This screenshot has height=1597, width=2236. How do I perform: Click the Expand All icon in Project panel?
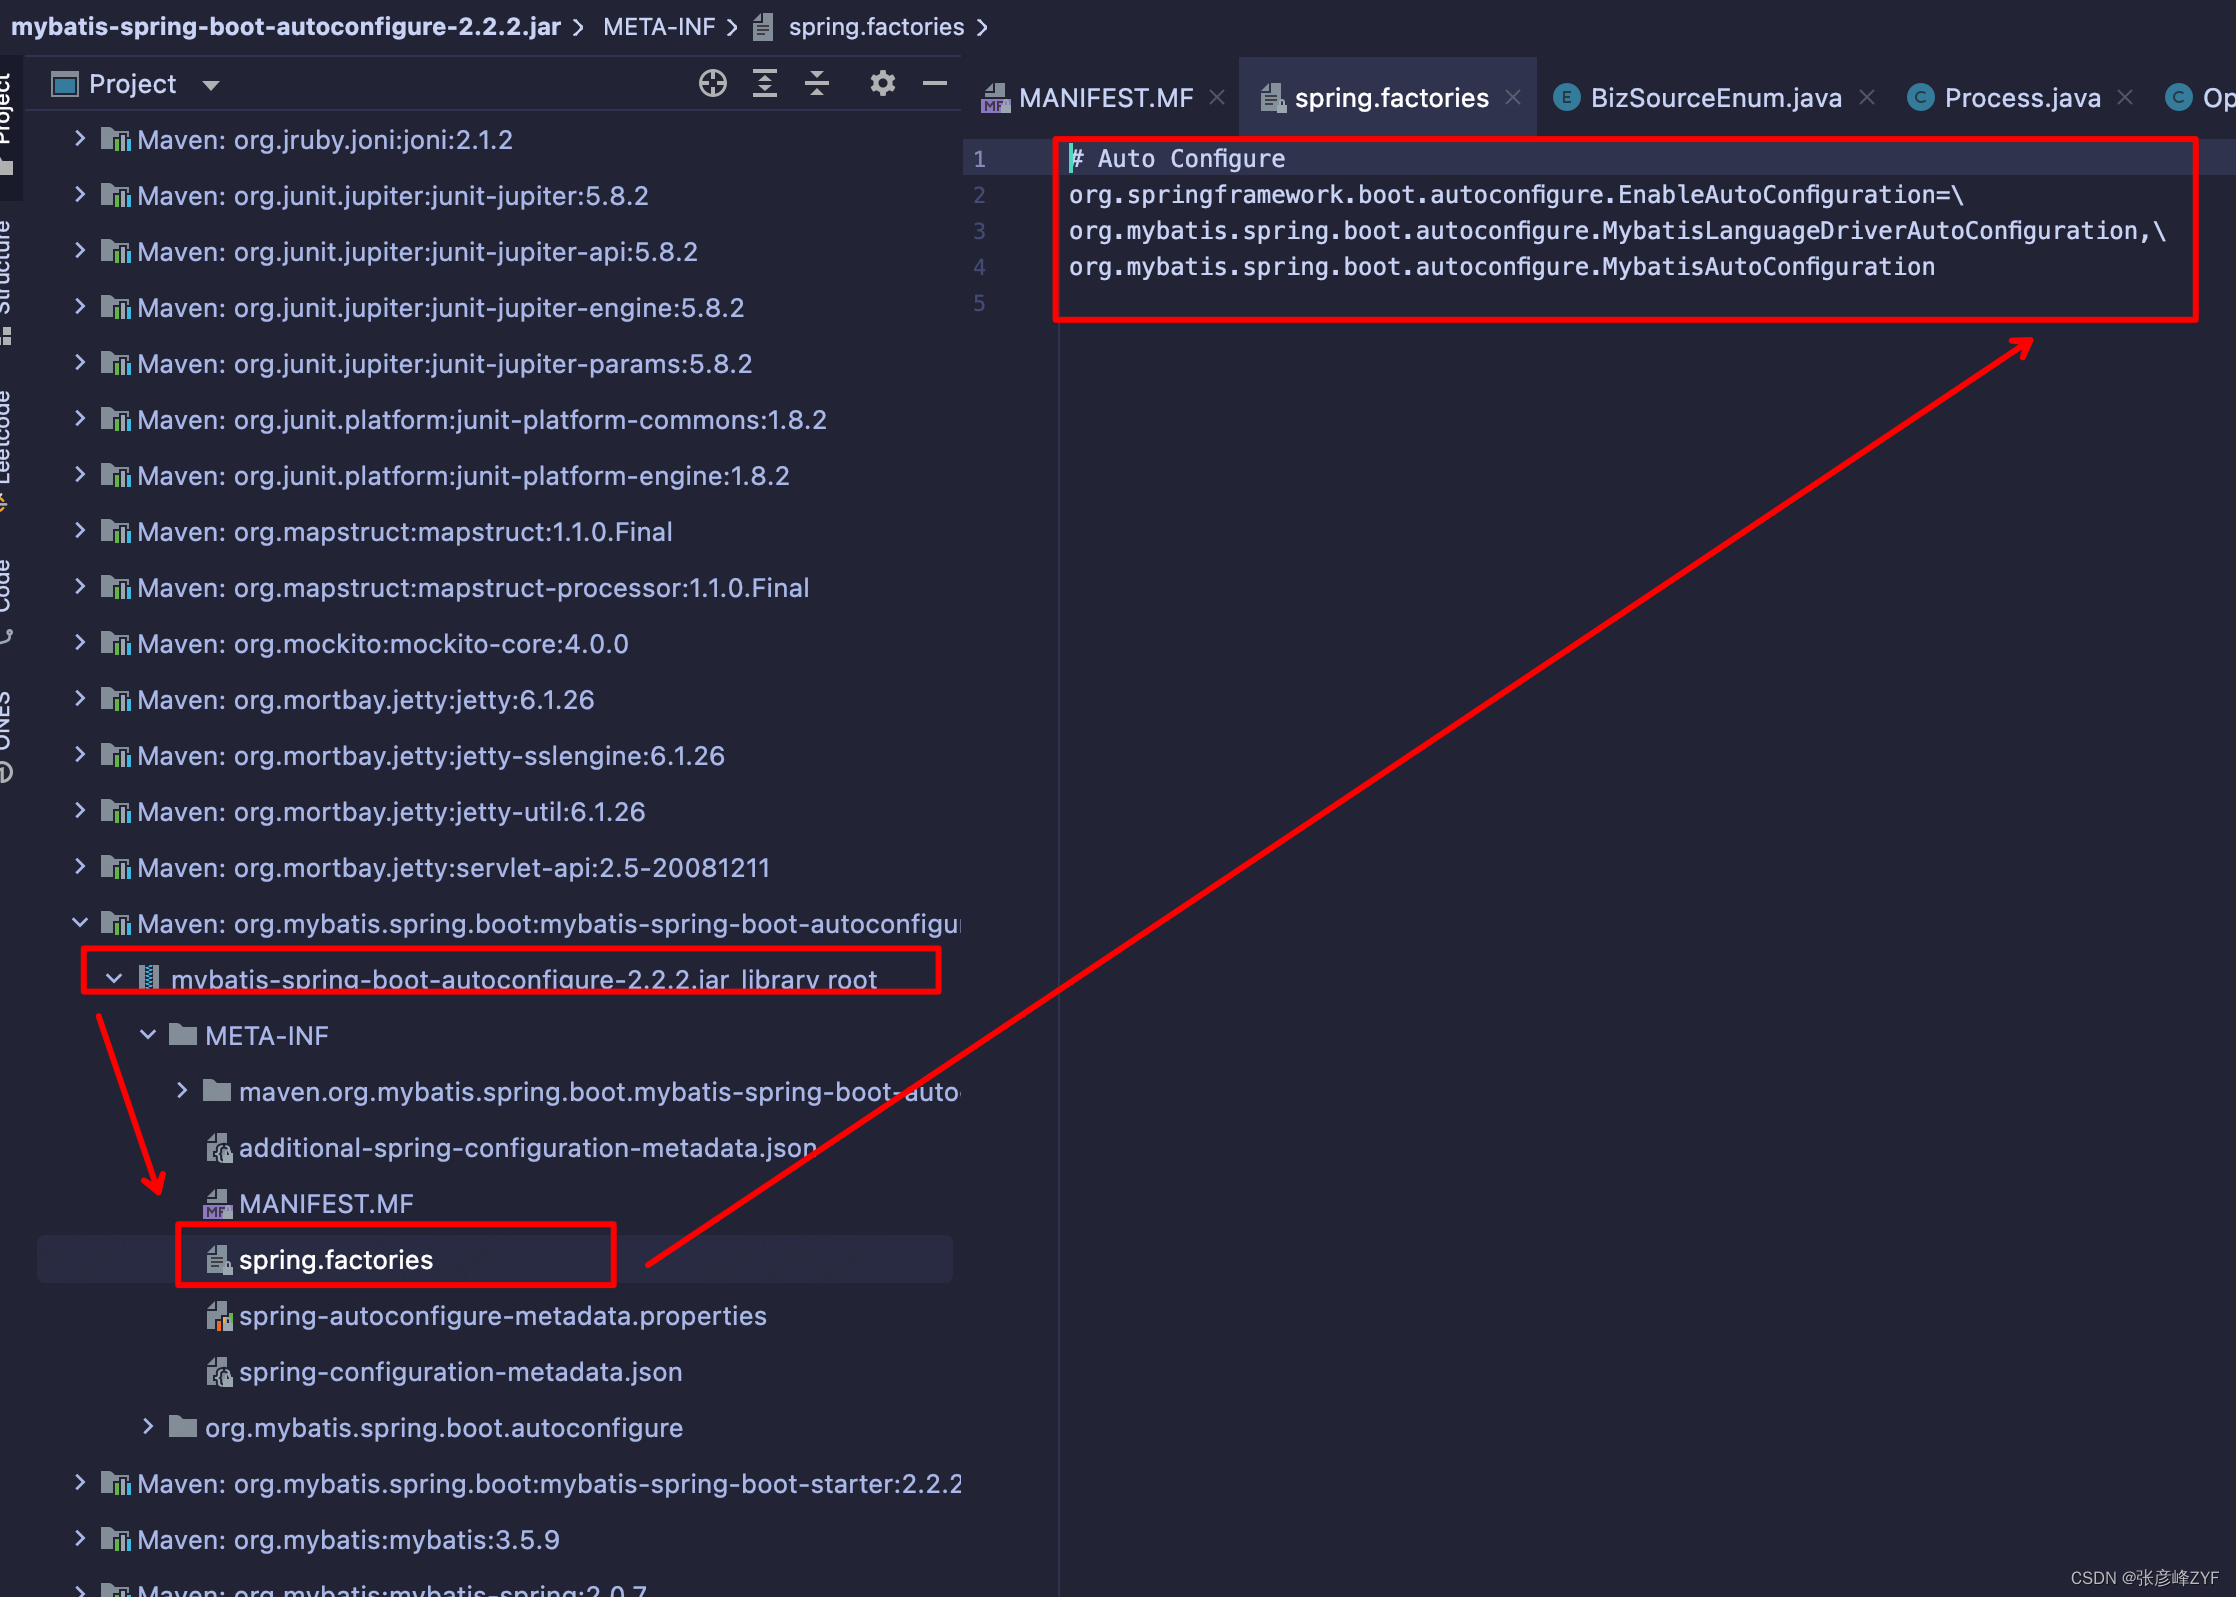(x=765, y=84)
